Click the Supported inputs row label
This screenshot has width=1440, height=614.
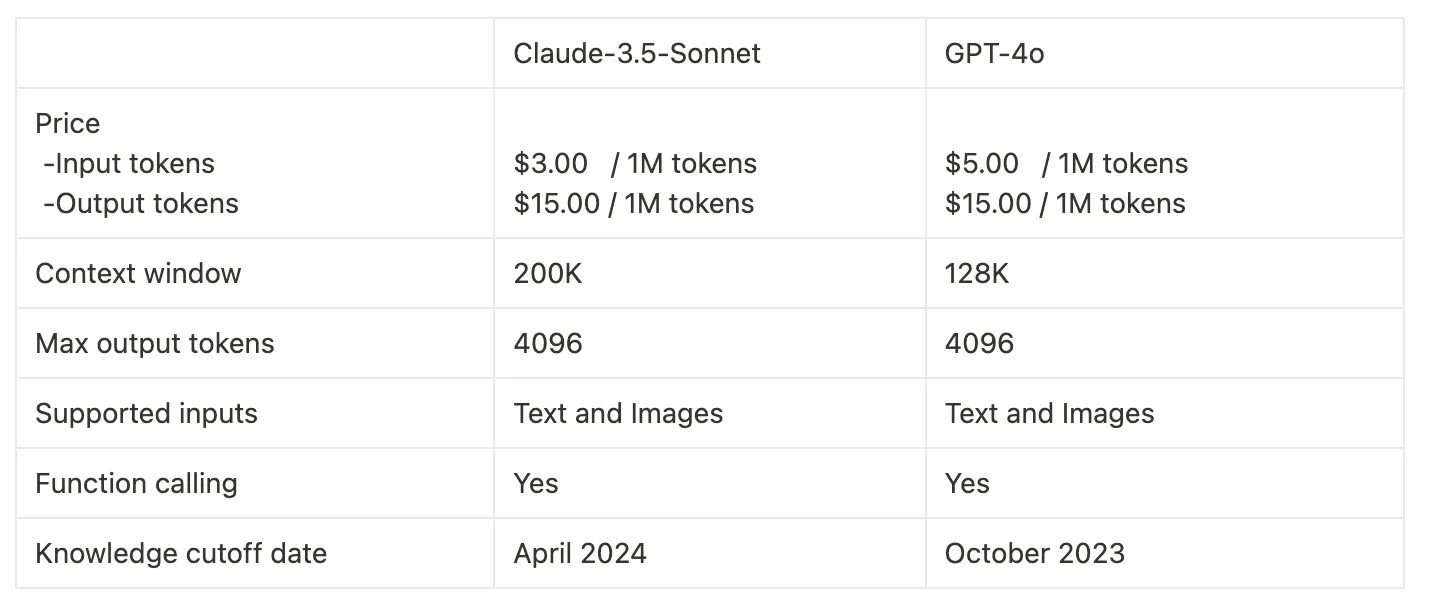point(146,414)
